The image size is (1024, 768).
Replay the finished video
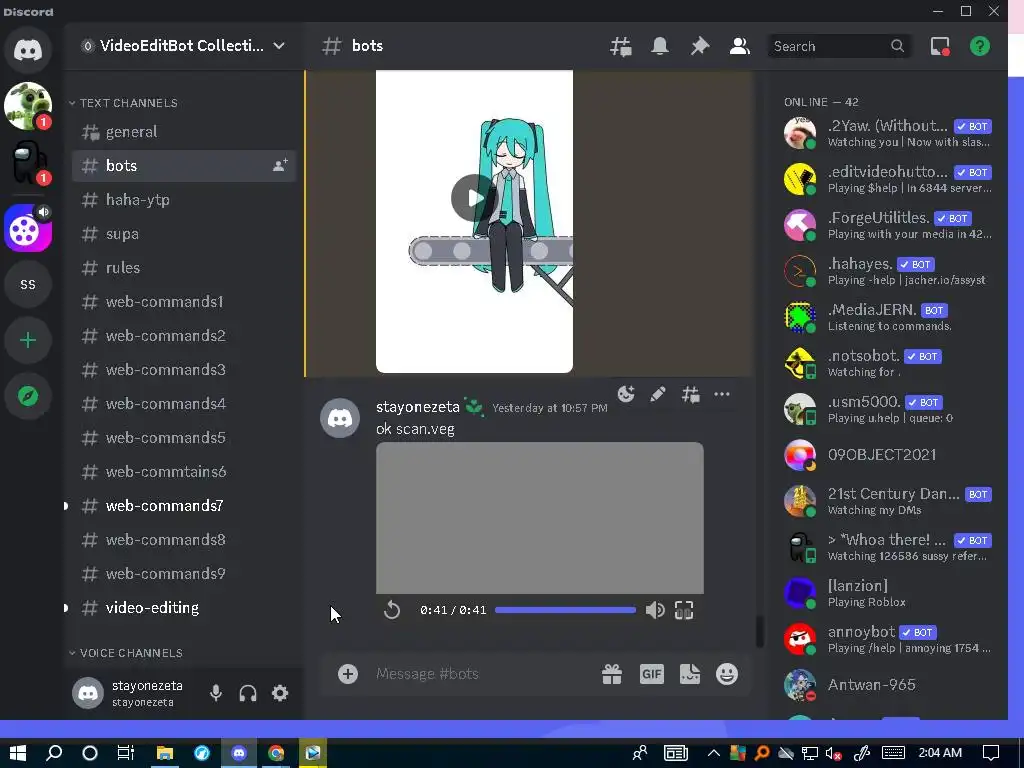click(392, 610)
